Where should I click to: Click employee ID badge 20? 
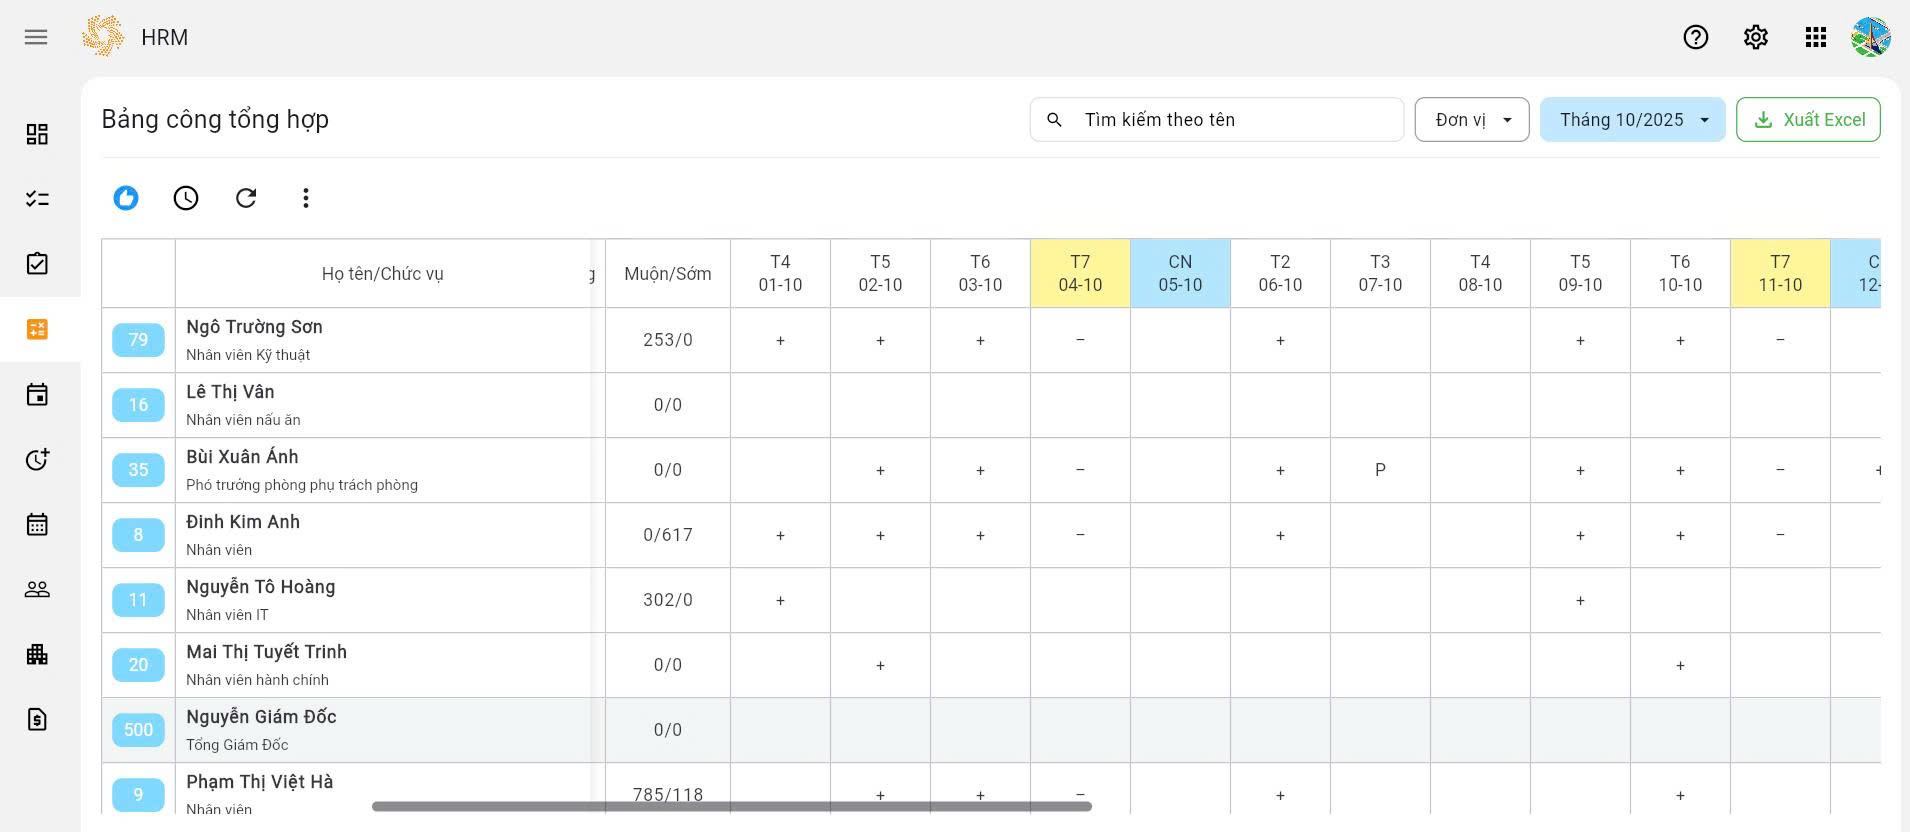click(138, 665)
